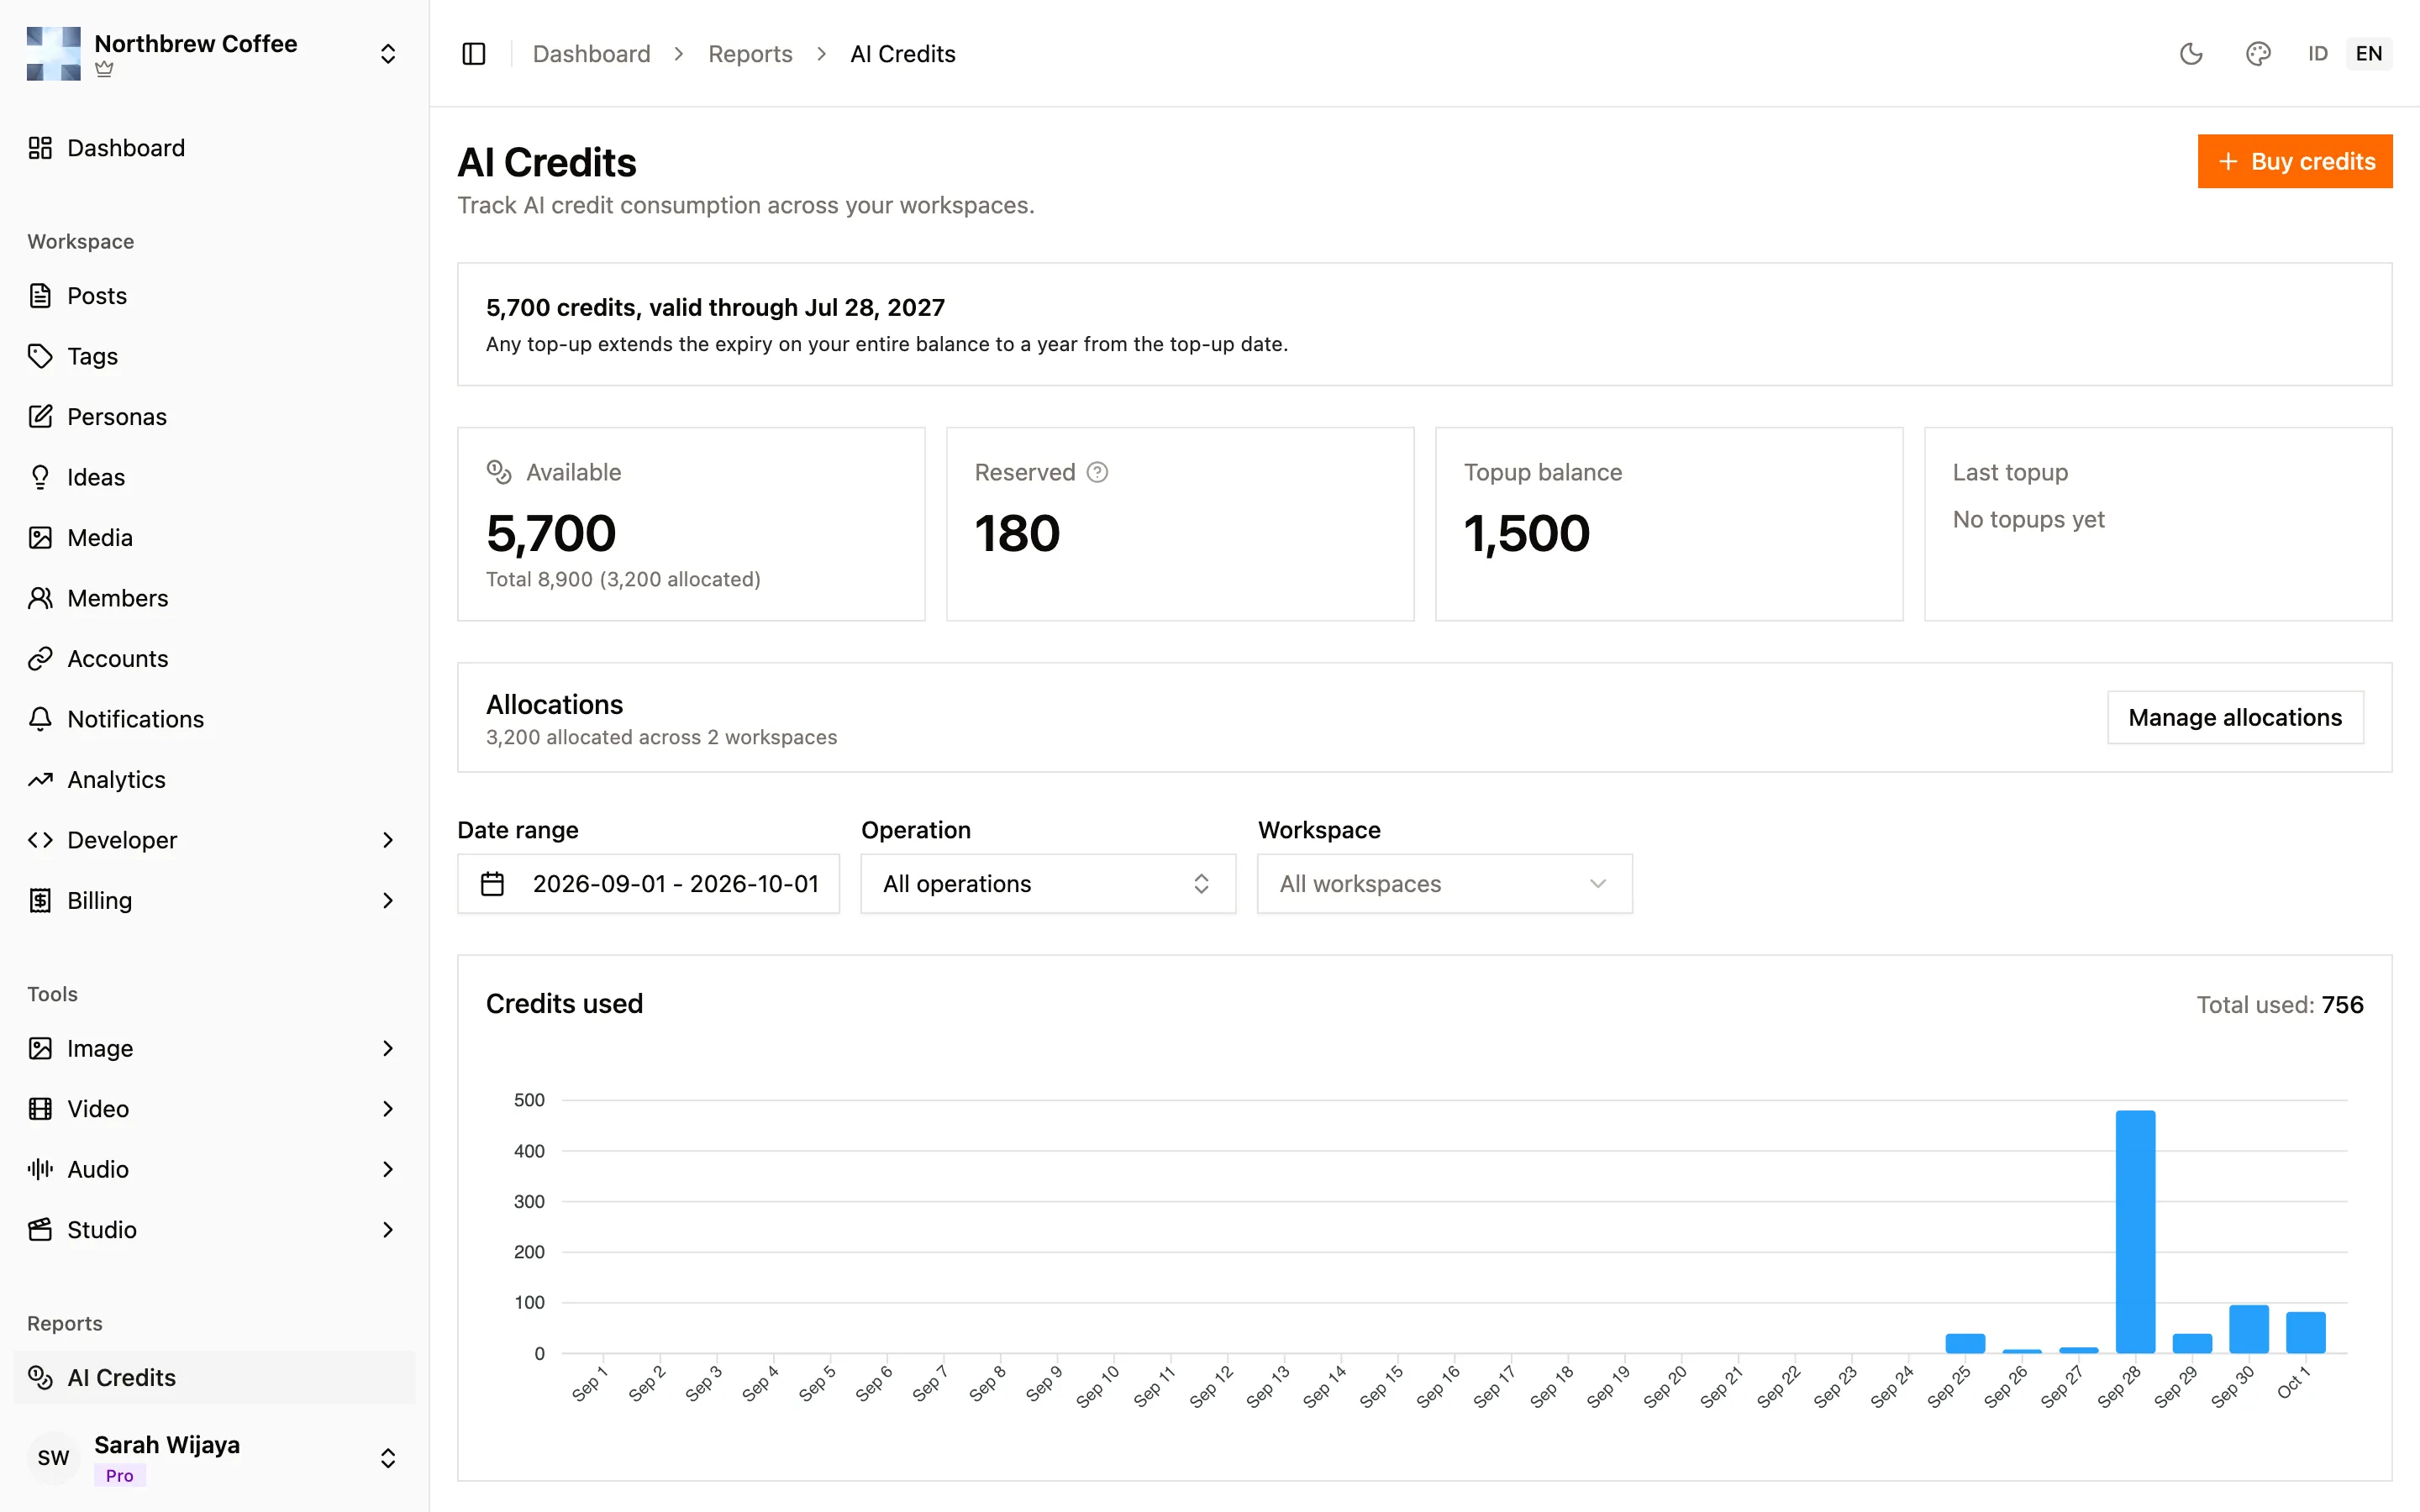Click the Developer code brackets icon
2420x1512 pixels.
click(x=40, y=840)
